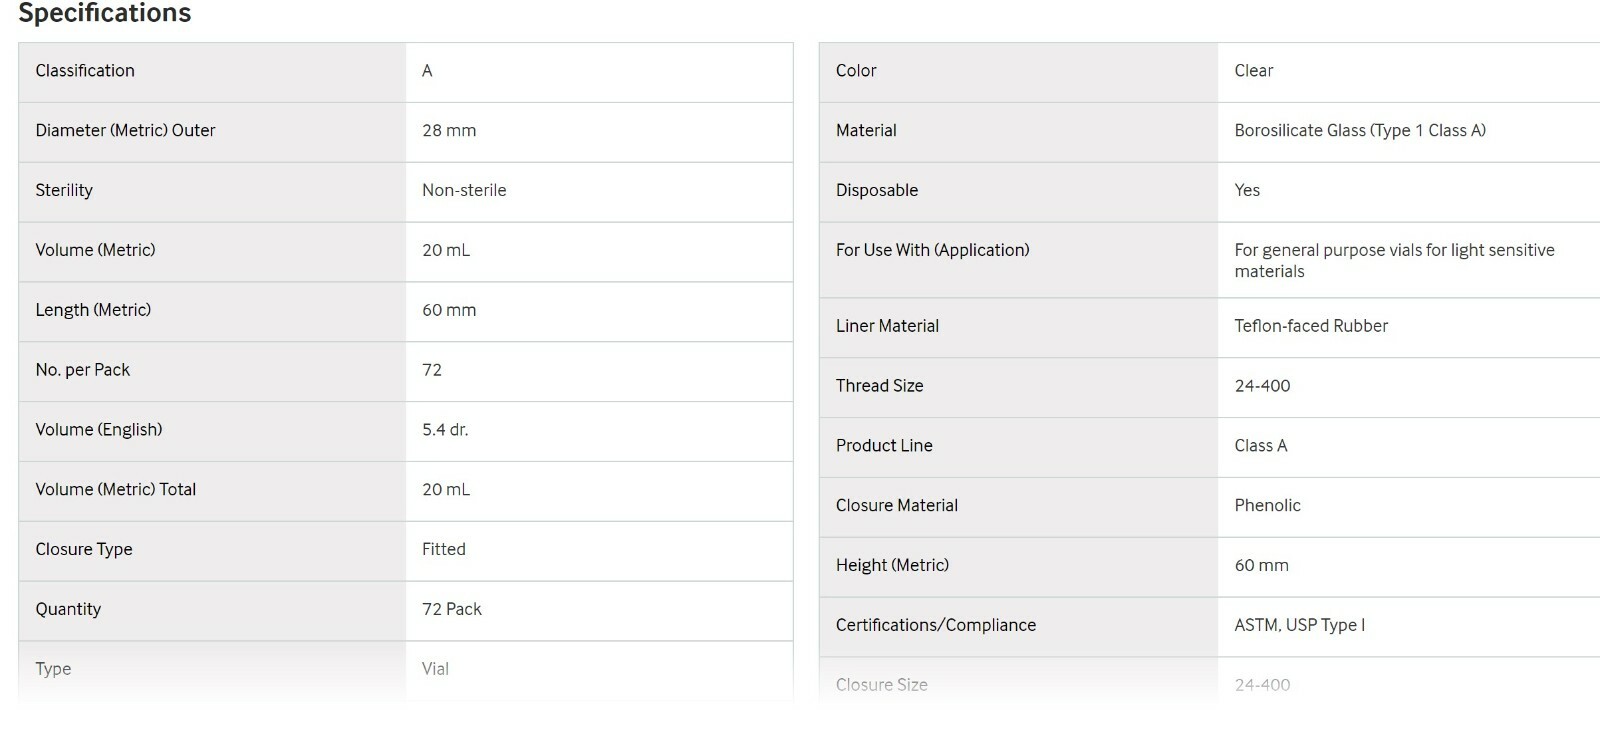Click the Non-sterile value
1600x742 pixels.
(464, 191)
